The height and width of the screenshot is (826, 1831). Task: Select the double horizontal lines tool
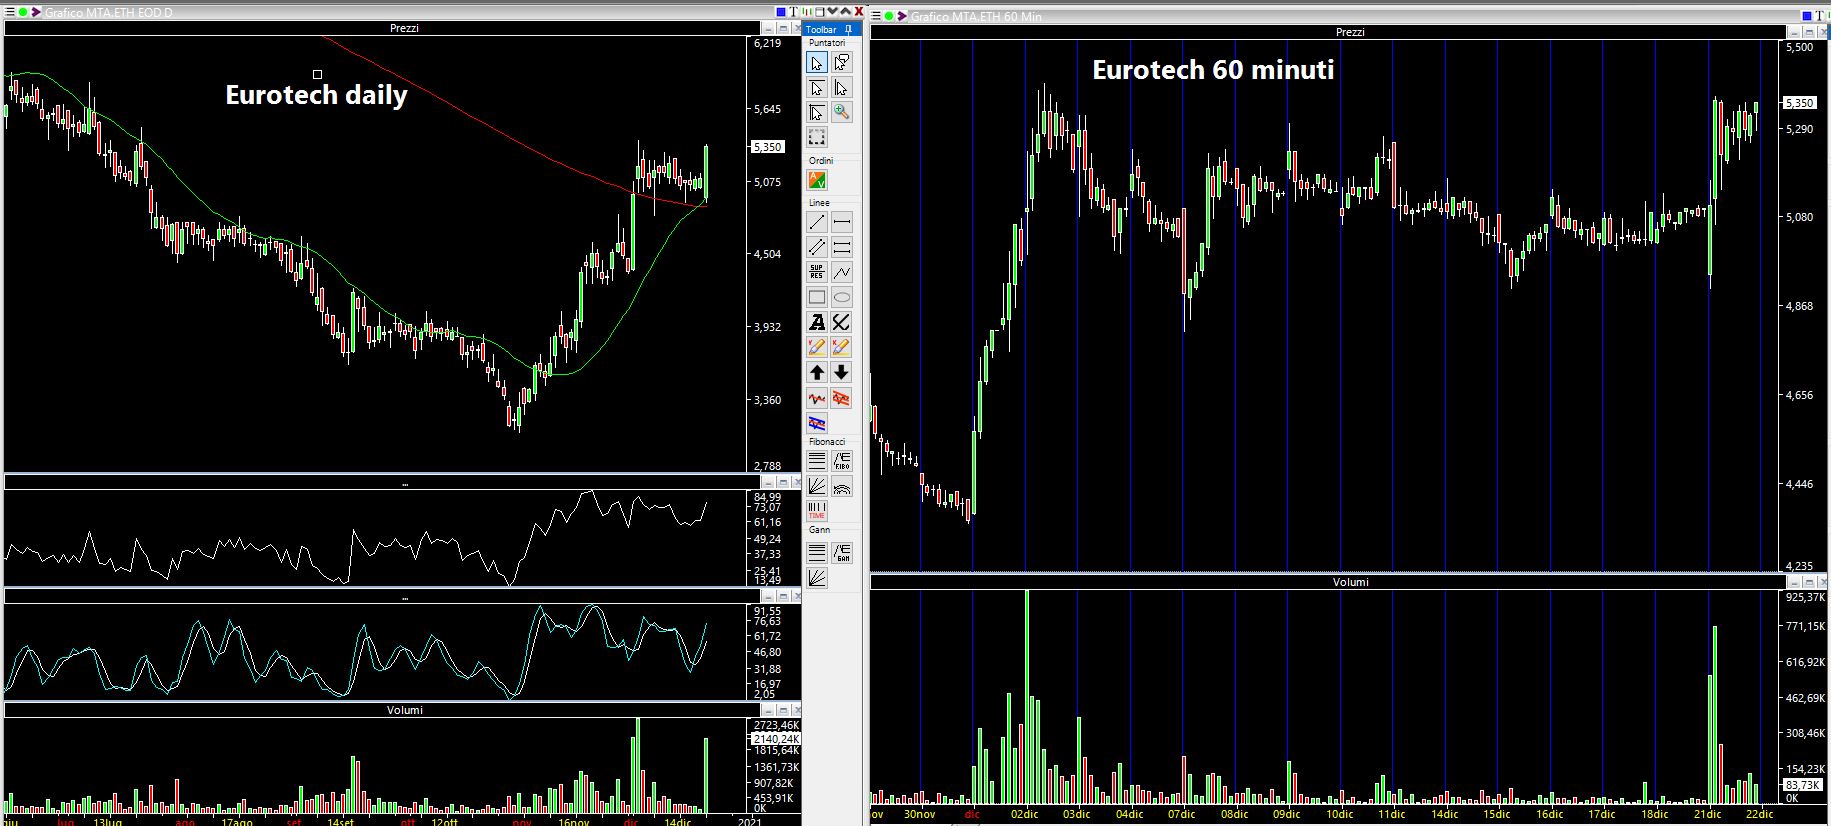click(842, 247)
